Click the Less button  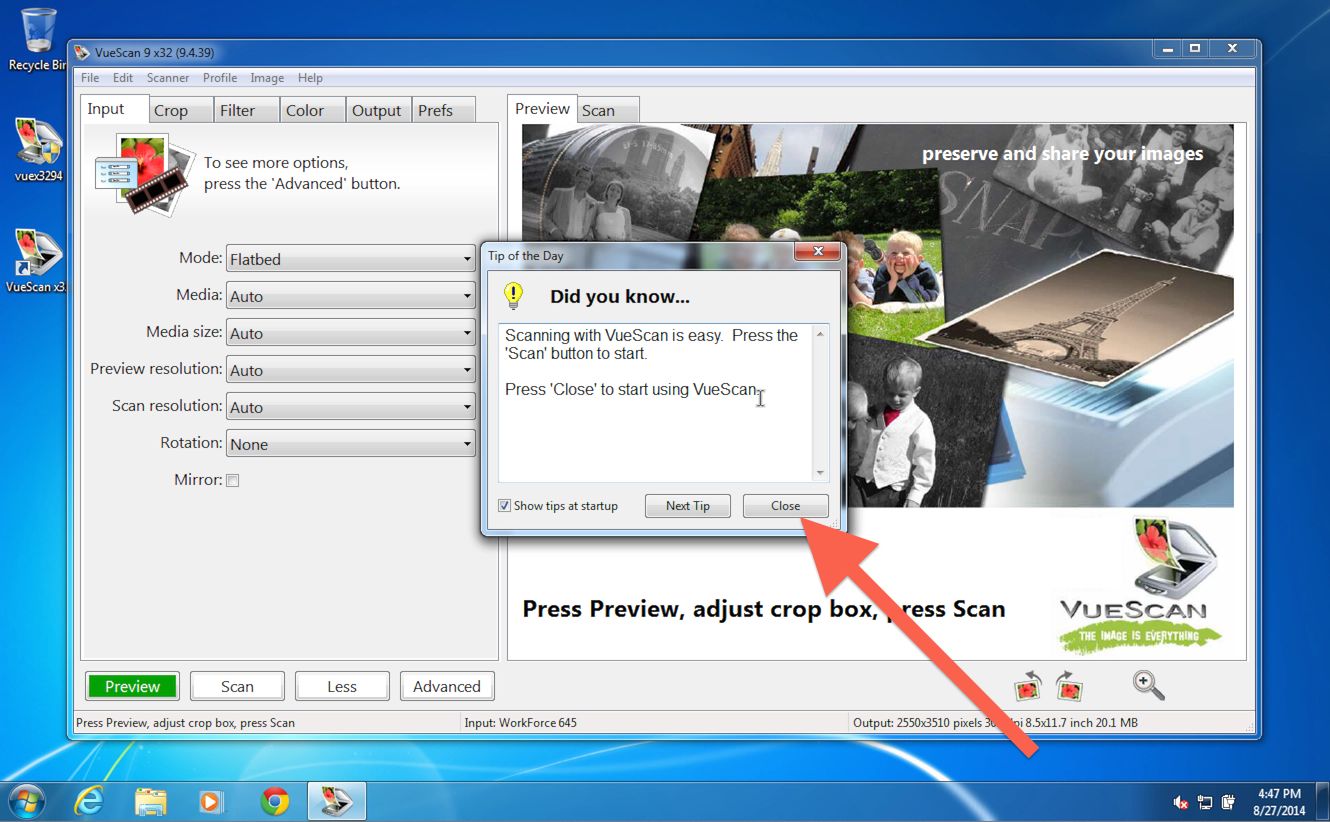click(342, 686)
